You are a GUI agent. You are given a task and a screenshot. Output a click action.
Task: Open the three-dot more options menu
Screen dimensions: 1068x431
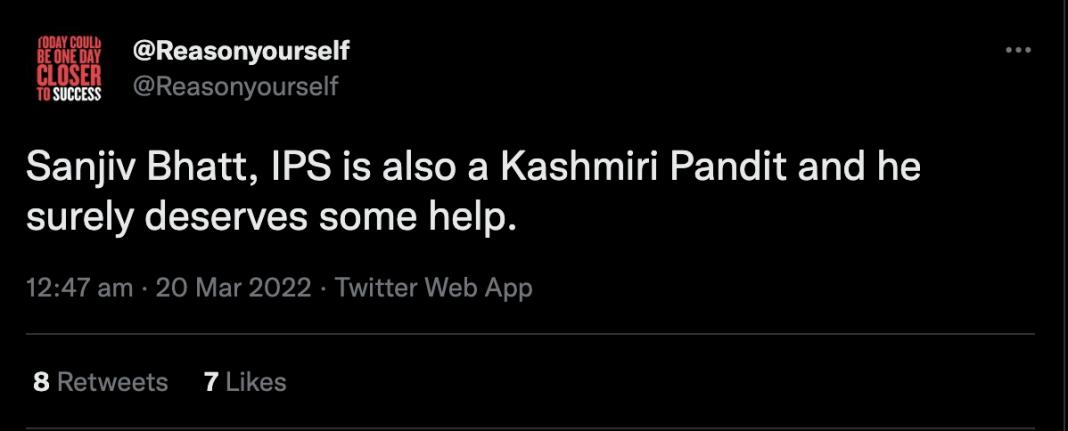tap(1017, 50)
